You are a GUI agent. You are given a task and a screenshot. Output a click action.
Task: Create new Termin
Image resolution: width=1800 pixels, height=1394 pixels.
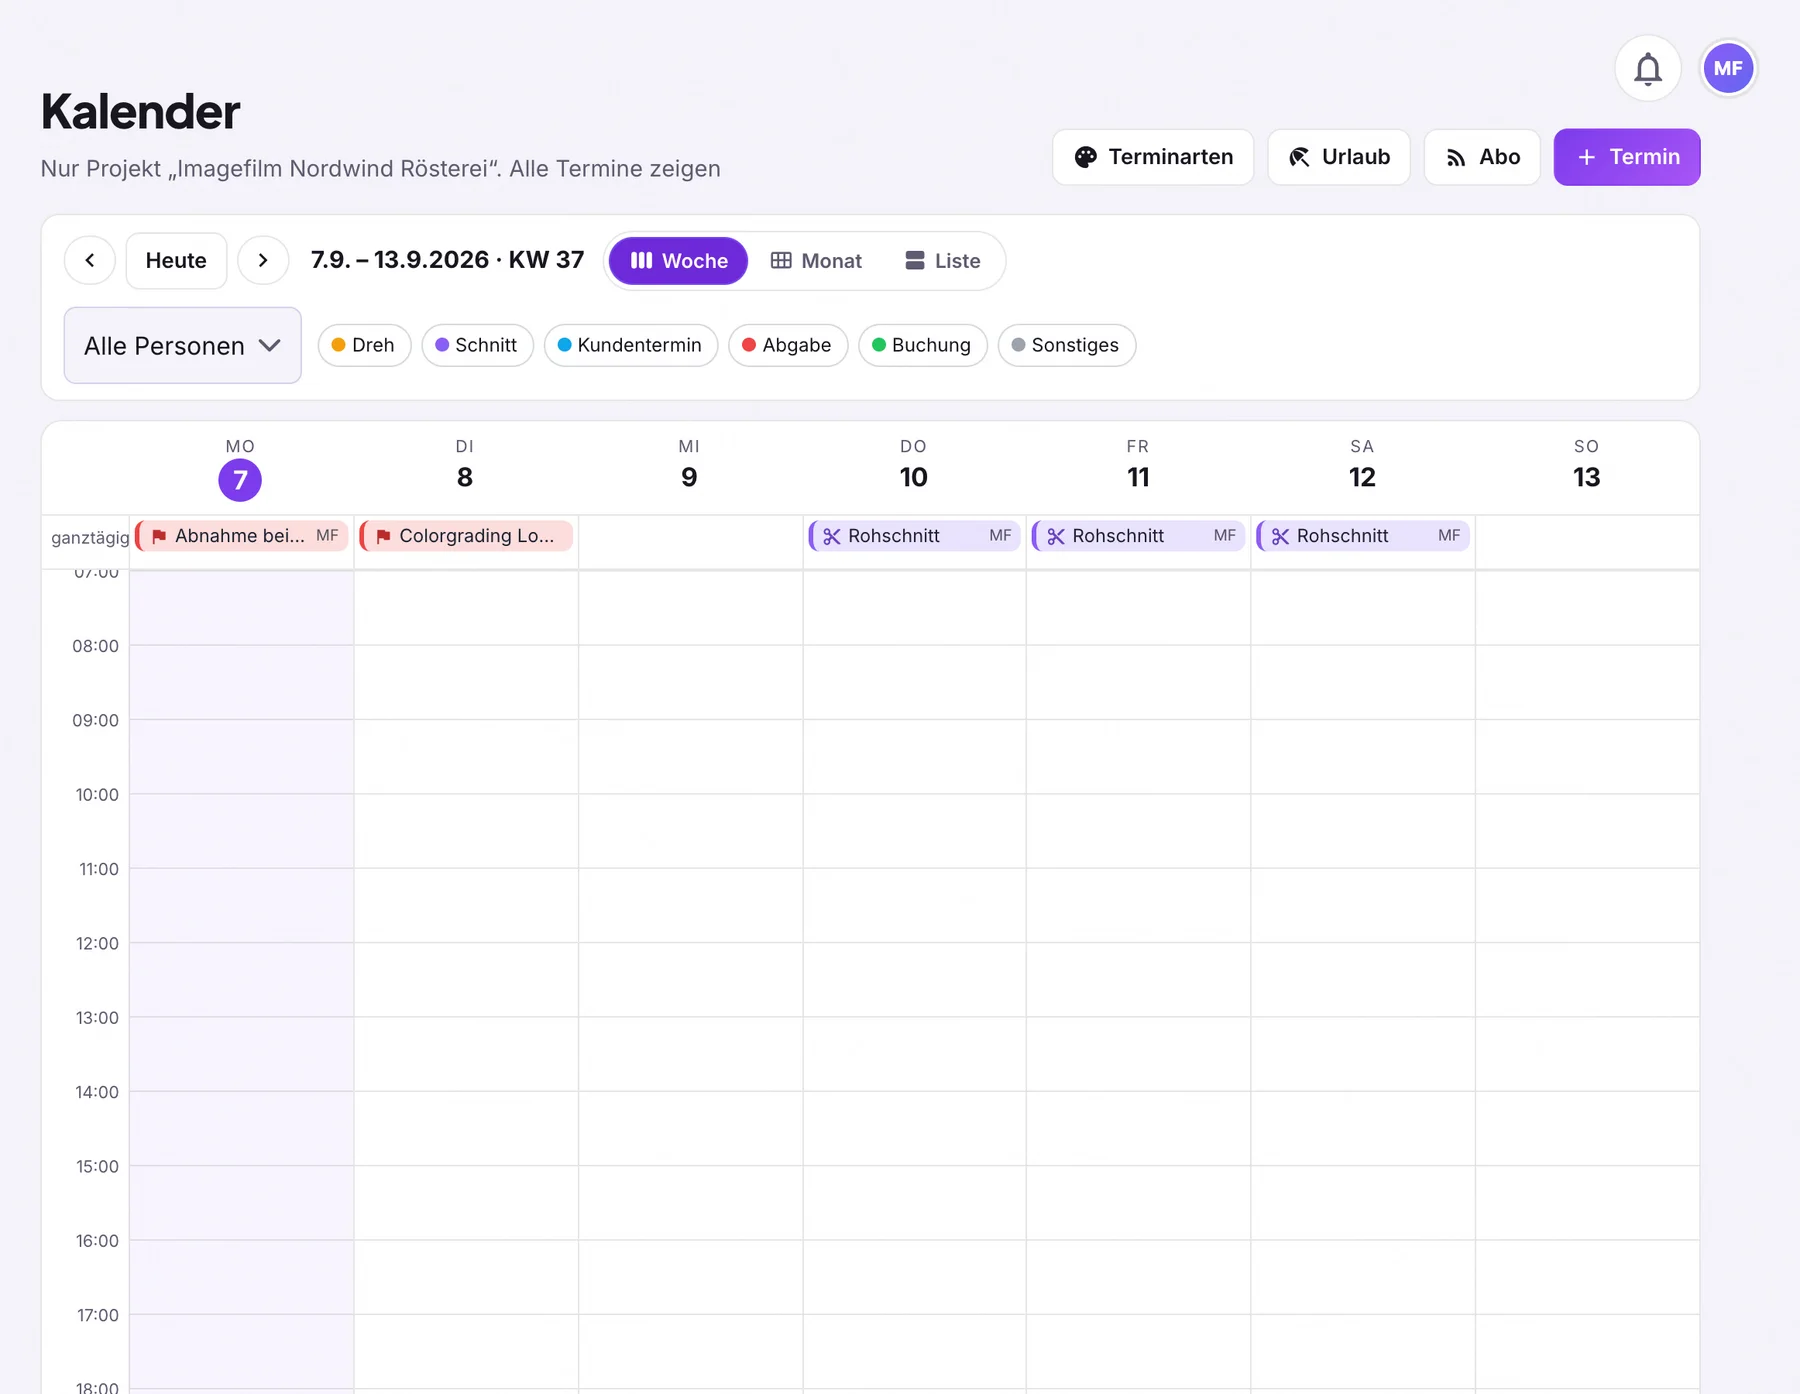(1627, 157)
